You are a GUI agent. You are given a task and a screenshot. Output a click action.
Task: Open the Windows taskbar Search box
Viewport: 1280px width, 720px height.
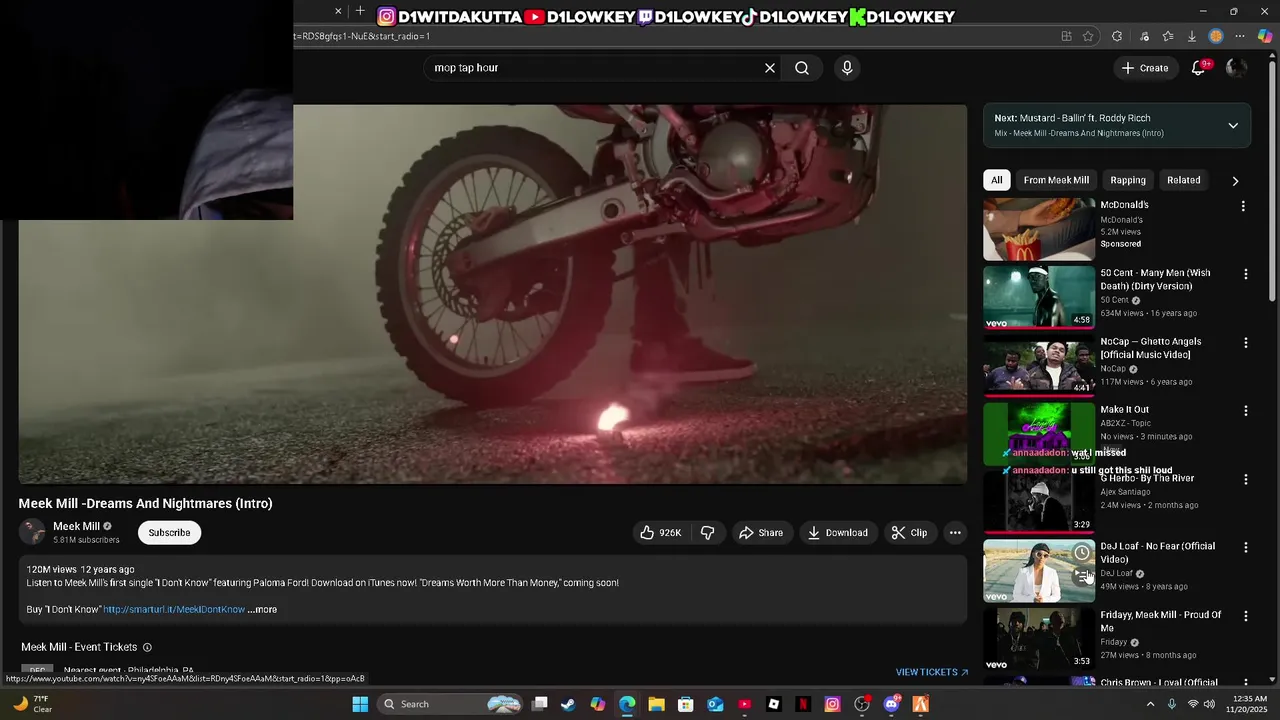[x=450, y=704]
